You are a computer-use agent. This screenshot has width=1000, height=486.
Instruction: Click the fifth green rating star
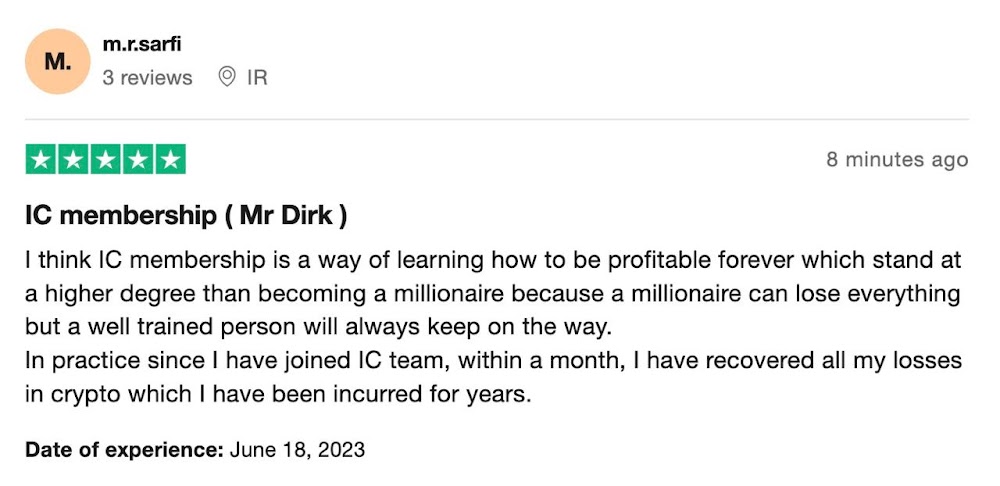tap(170, 160)
